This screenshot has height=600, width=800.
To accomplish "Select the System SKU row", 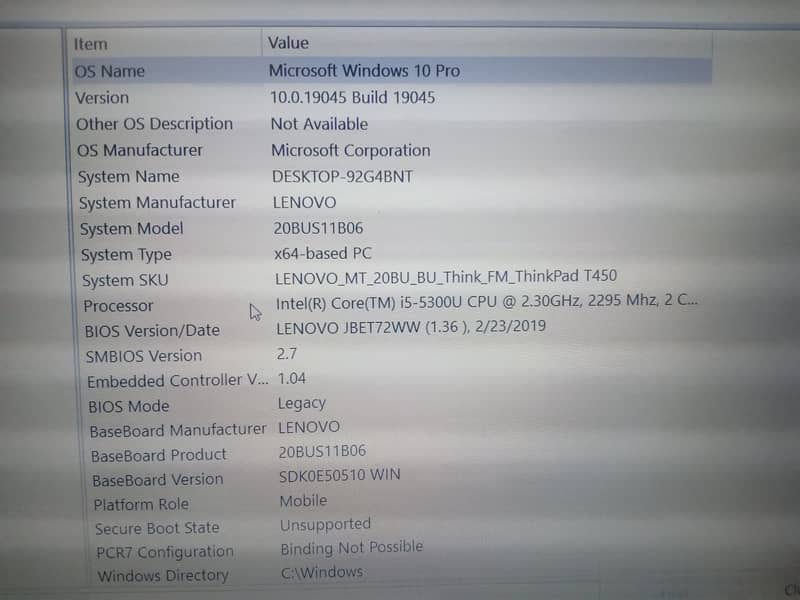I will pyautogui.click(x=125, y=280).
